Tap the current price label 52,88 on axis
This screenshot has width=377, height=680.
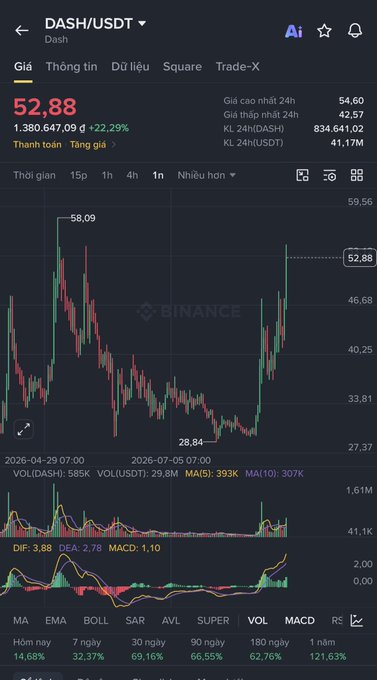click(x=360, y=258)
